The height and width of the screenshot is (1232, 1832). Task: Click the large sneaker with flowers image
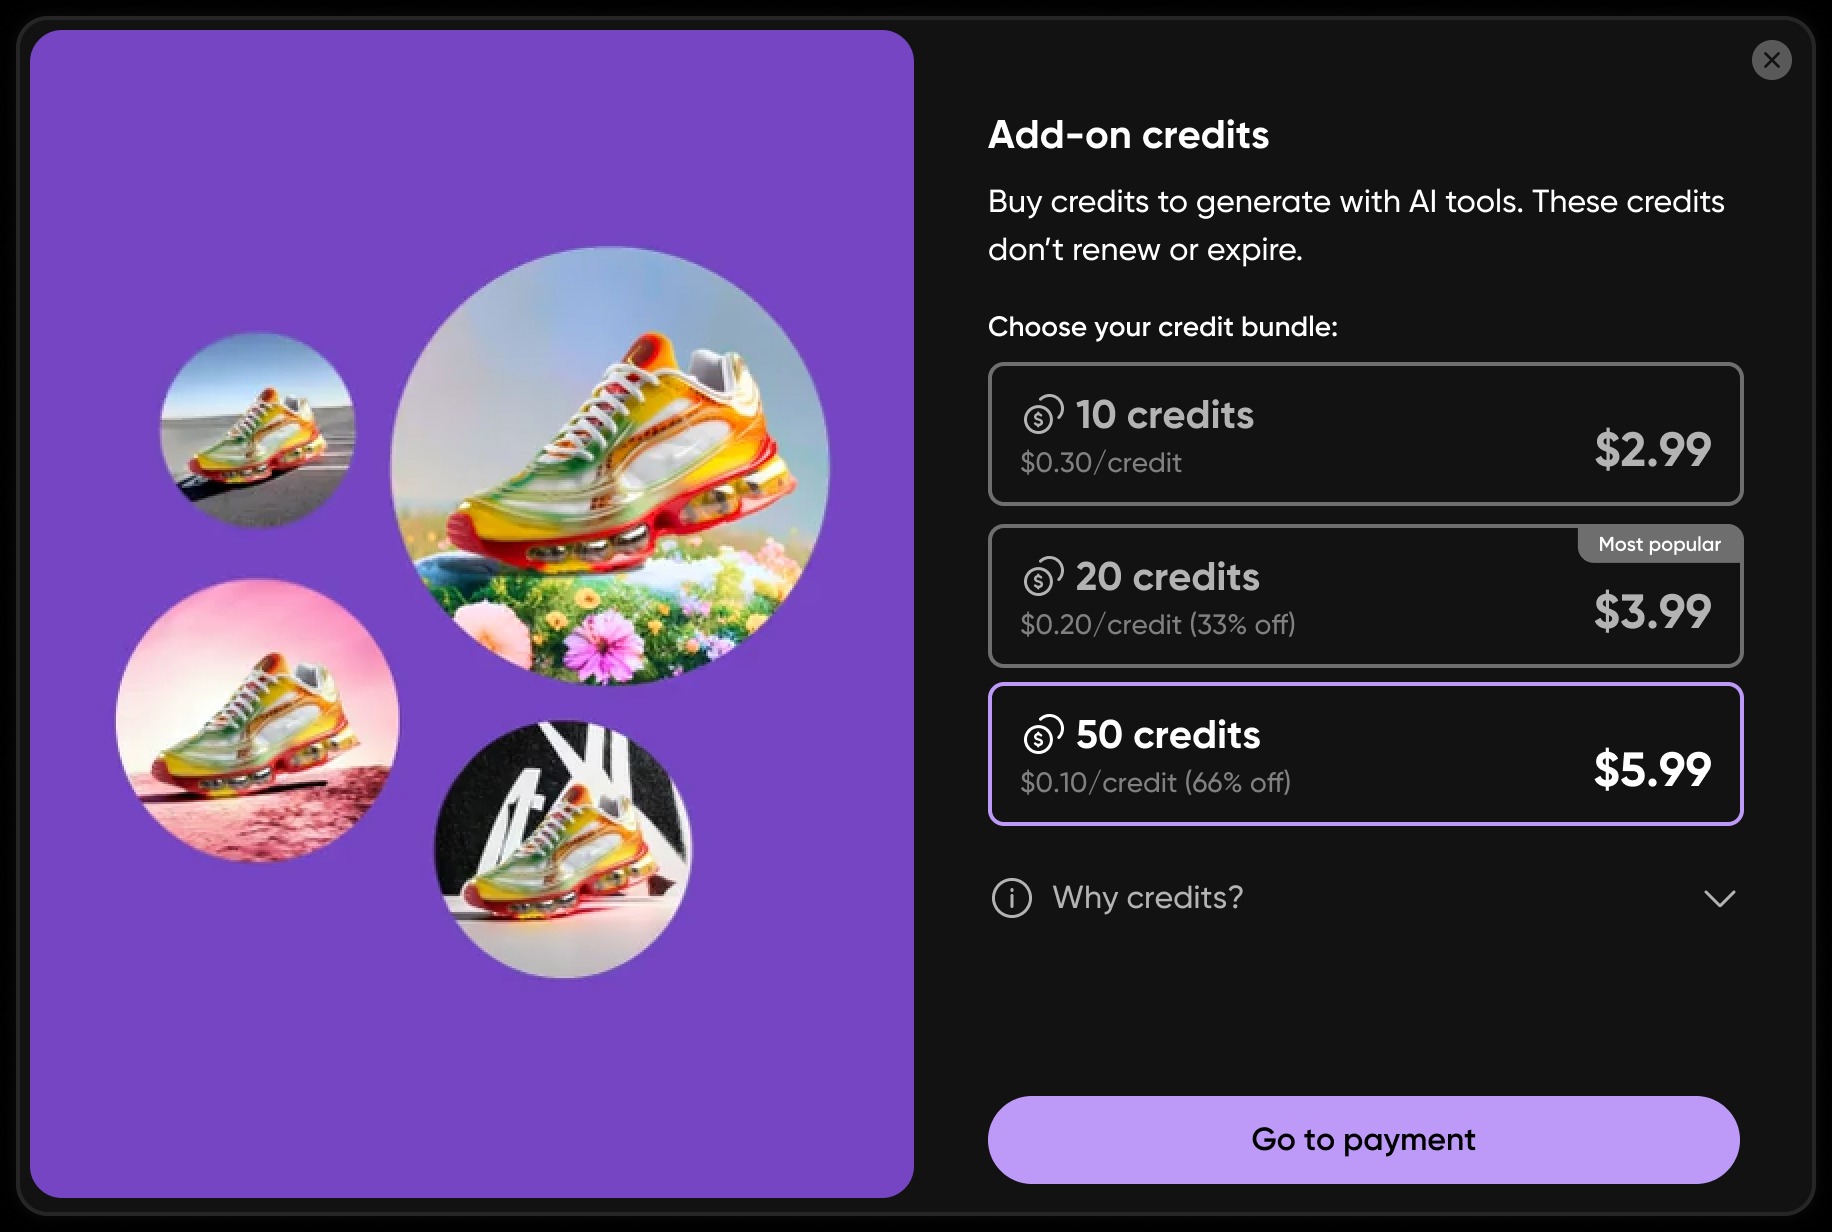pos(610,466)
